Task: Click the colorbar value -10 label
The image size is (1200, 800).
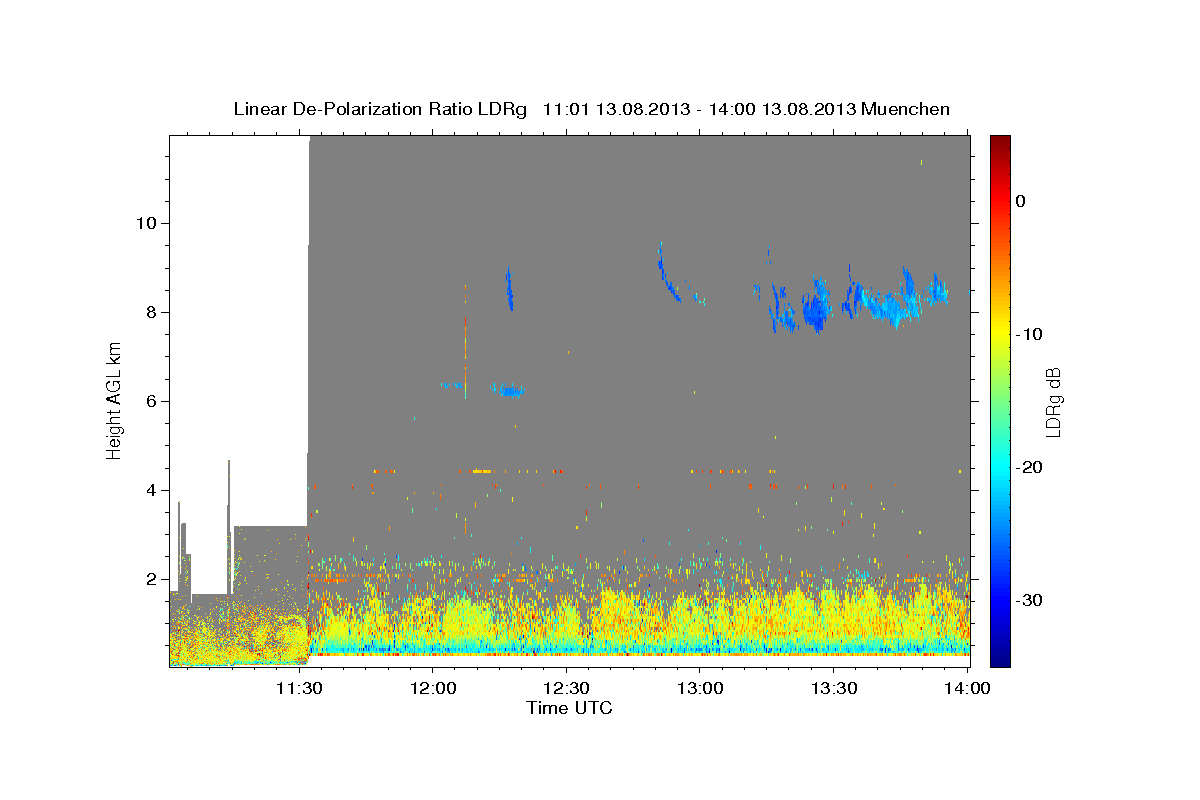Action: 1031,334
